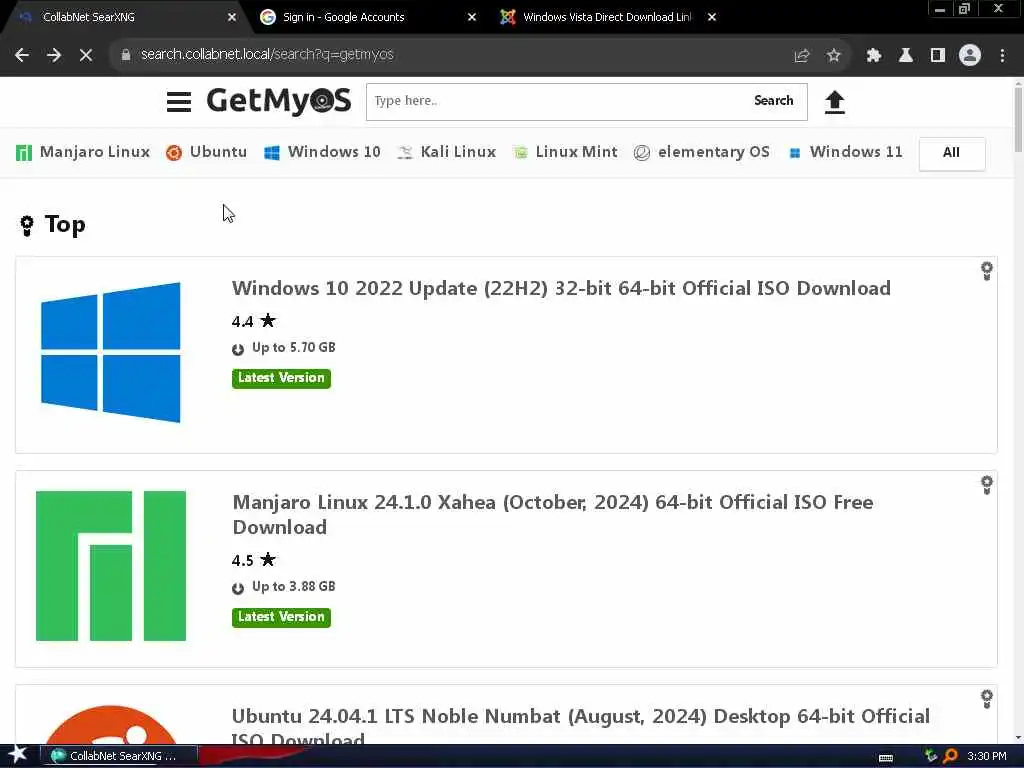Click the Windows 10 category icon
1024x768 pixels.
tap(272, 153)
